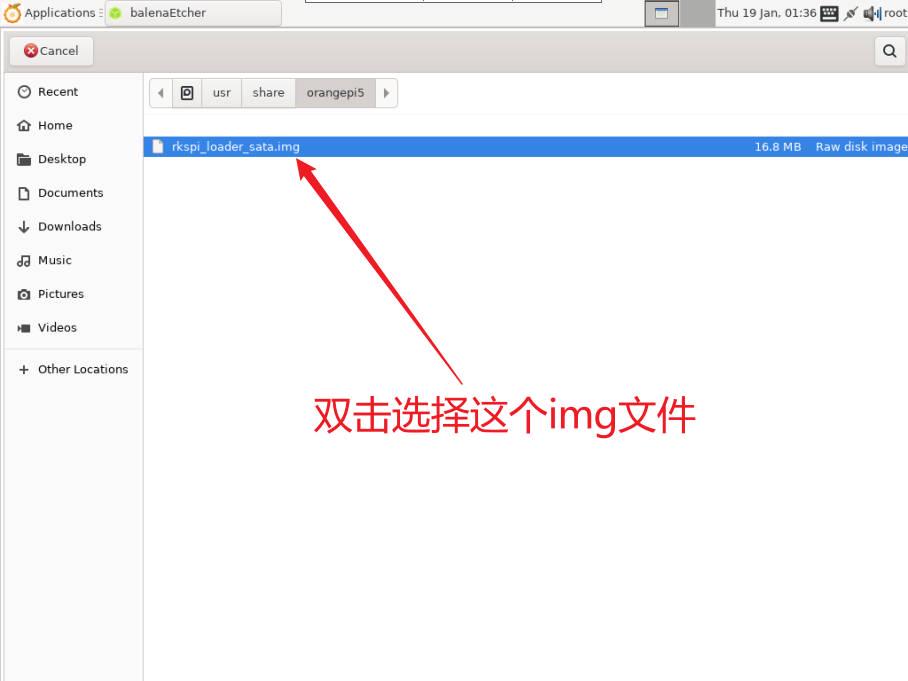
Task: Click the 16.8 MB size cell
Action: coord(777,147)
